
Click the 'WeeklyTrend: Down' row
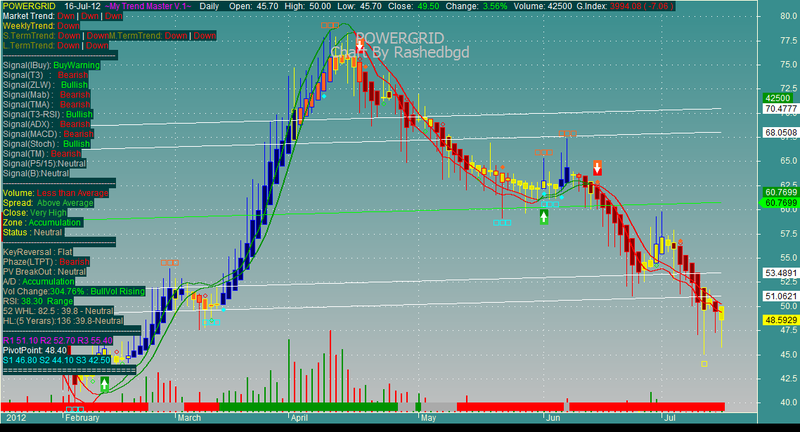click(41, 26)
